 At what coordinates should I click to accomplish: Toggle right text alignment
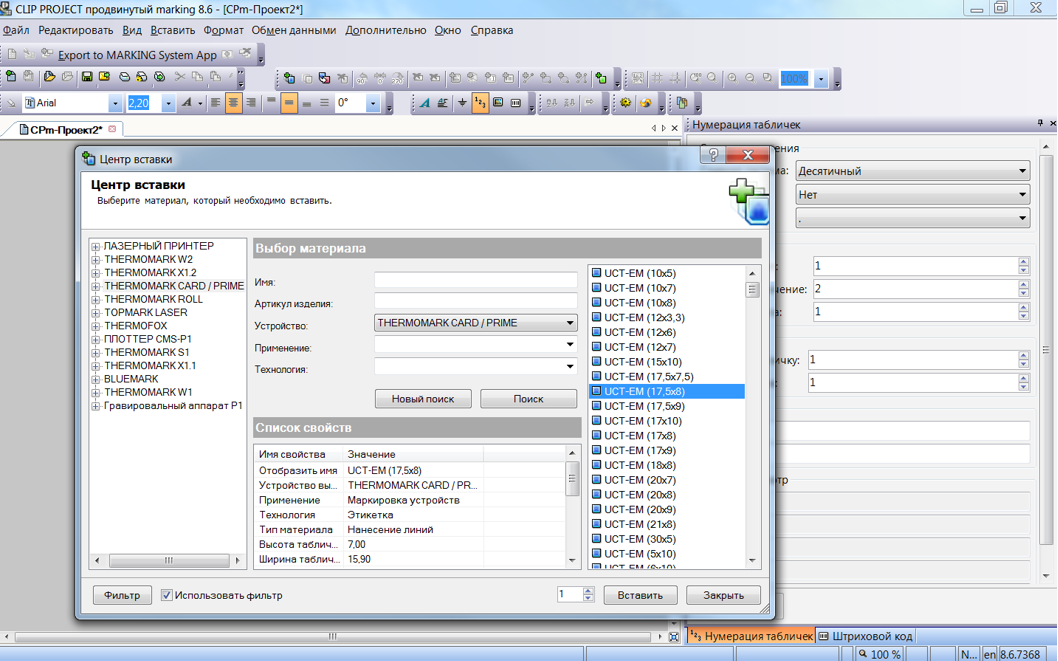tap(251, 103)
